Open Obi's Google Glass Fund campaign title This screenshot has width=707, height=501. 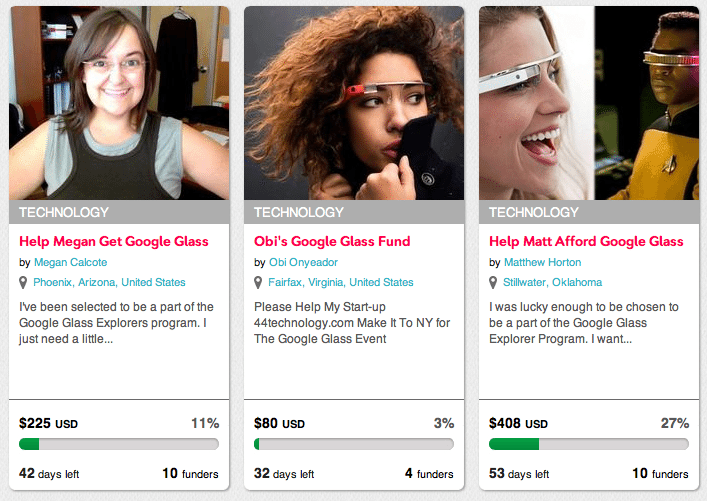(x=332, y=241)
